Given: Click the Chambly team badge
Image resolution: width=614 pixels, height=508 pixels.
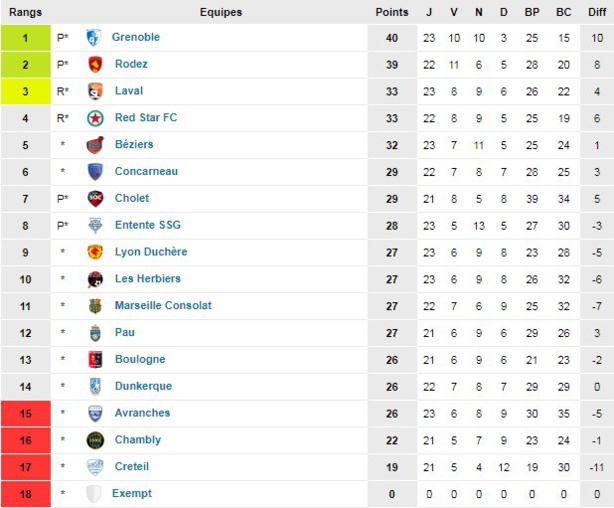Looking at the screenshot, I should click(95, 440).
